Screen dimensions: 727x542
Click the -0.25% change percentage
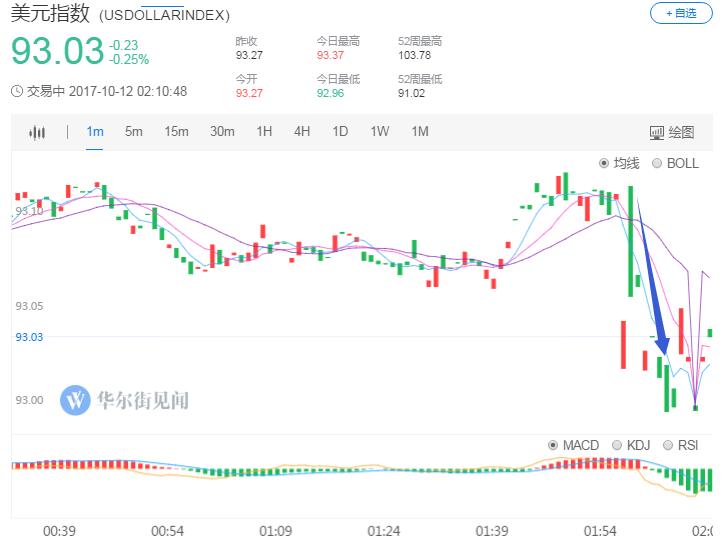[129, 59]
